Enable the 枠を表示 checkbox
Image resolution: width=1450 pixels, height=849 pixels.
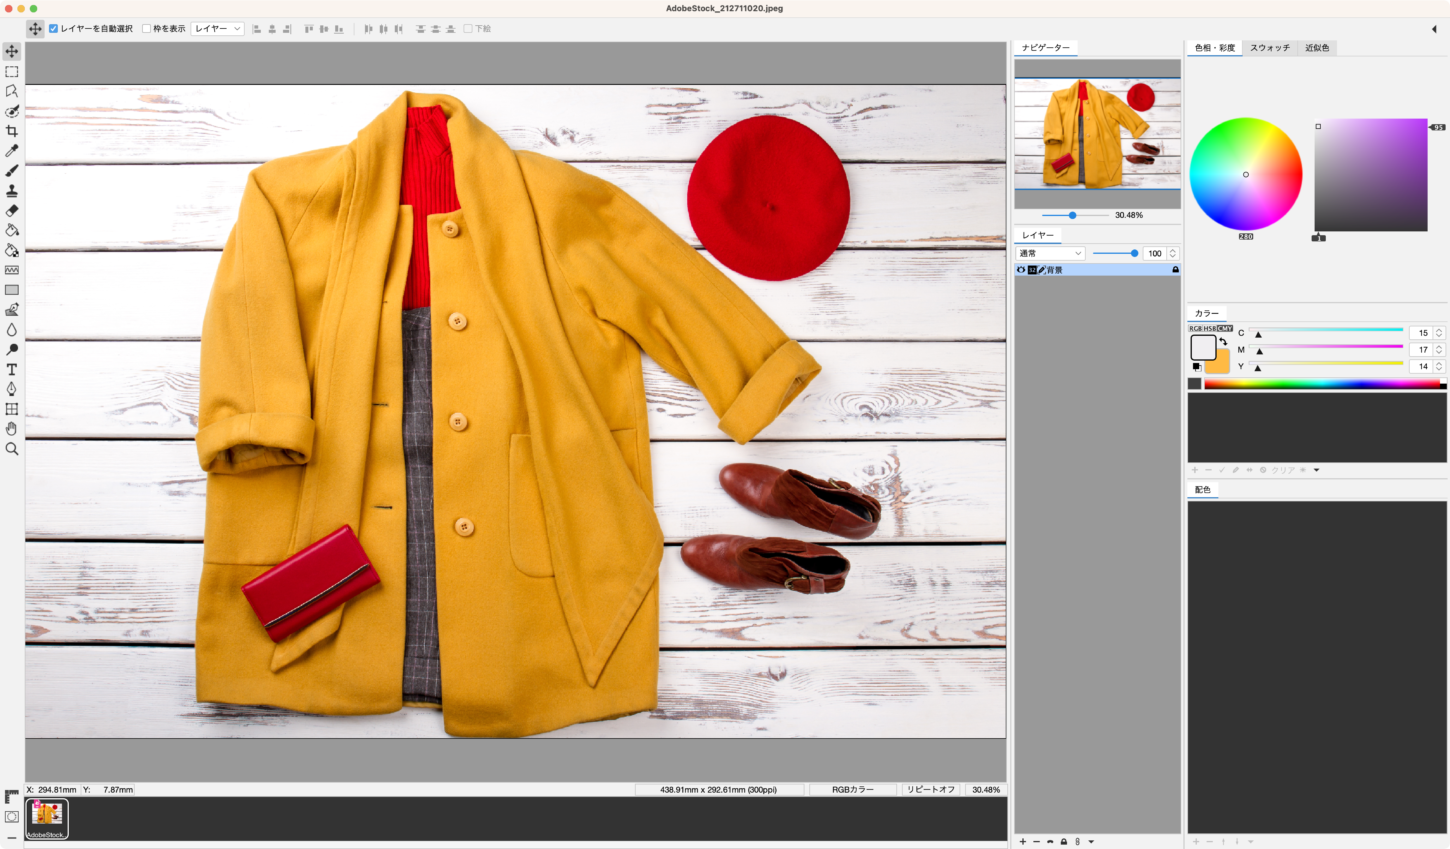click(x=147, y=29)
